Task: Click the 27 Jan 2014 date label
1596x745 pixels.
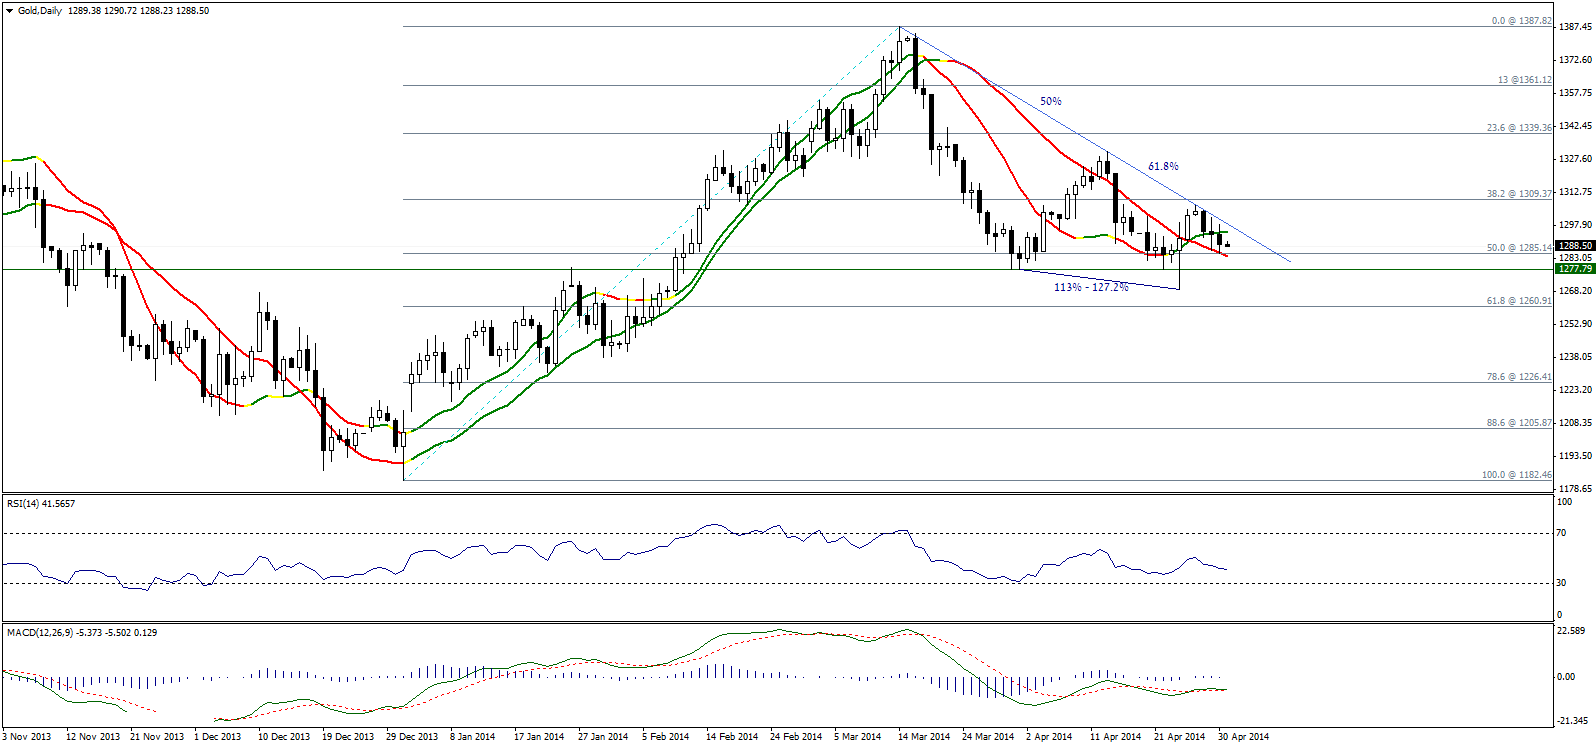Action: click(x=603, y=737)
